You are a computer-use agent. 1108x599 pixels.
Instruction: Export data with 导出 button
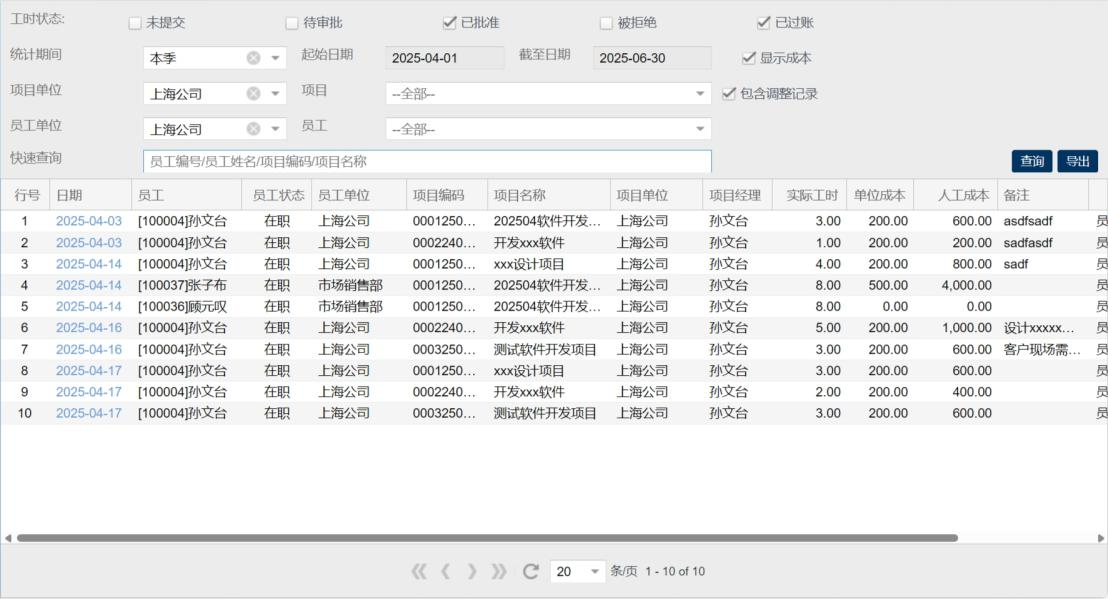click(1077, 161)
